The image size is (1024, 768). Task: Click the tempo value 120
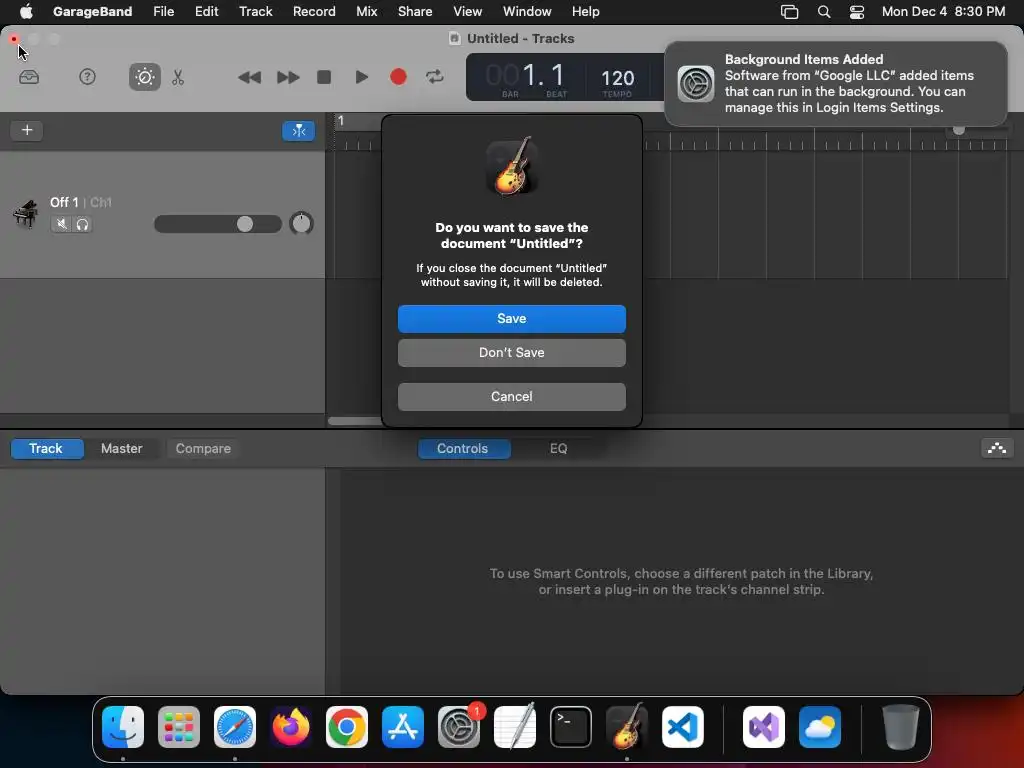(617, 79)
